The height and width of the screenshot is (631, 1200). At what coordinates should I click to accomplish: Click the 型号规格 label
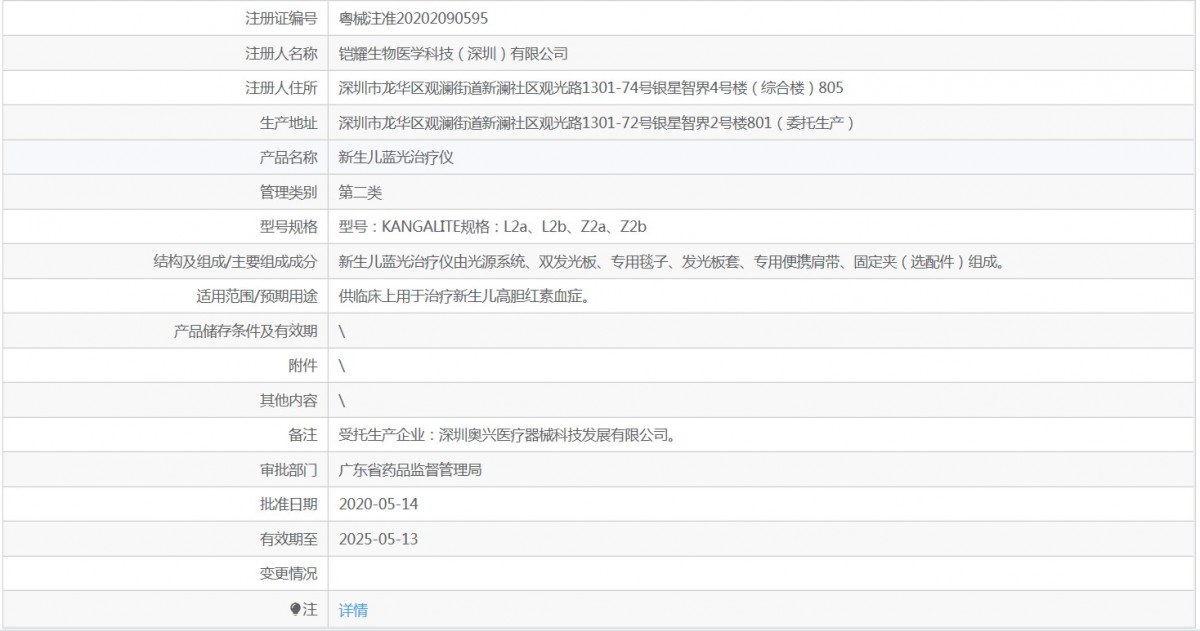coord(288,227)
